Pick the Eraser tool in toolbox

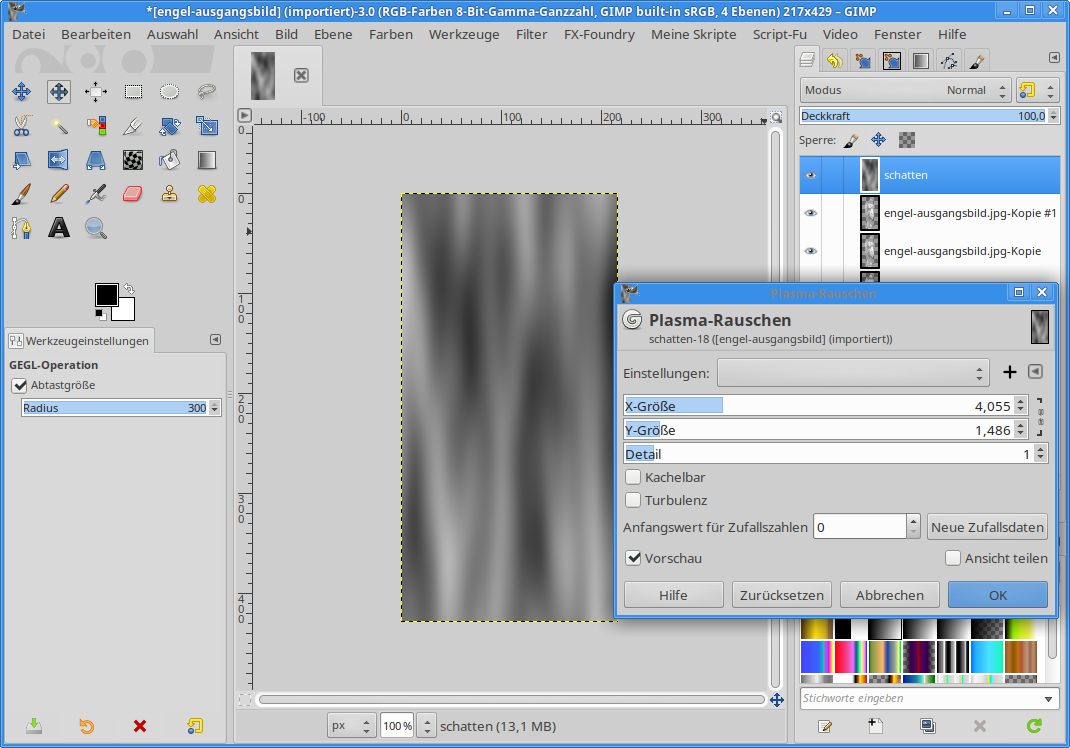point(133,194)
